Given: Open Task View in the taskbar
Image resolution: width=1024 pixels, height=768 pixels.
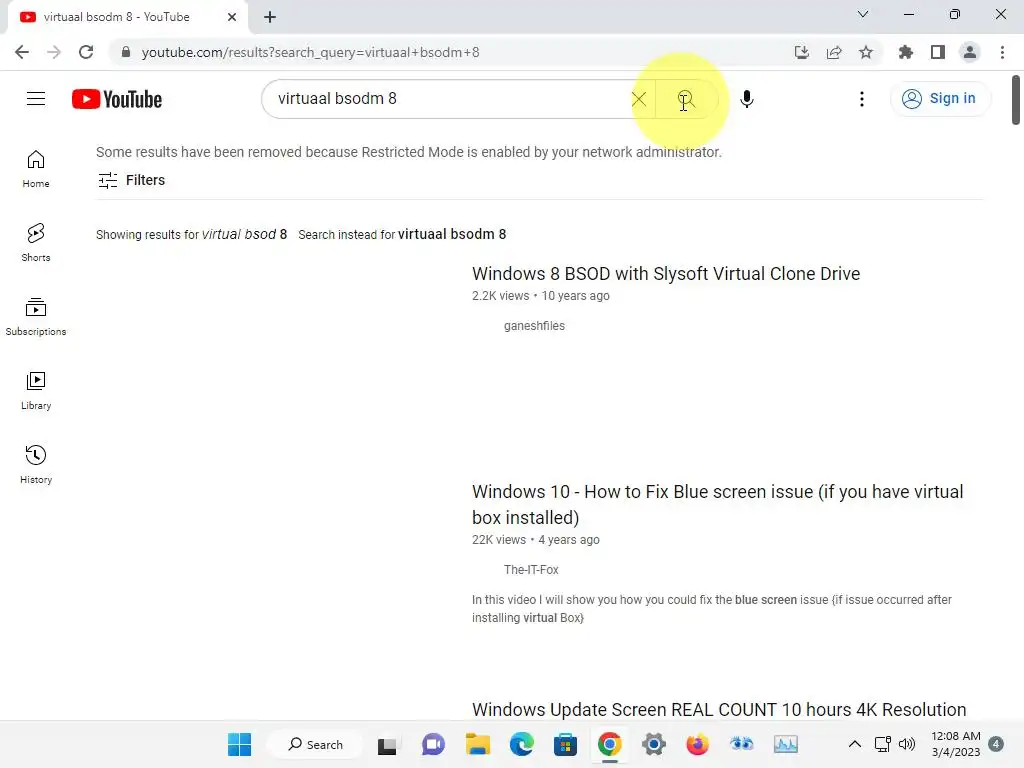Looking at the screenshot, I should [x=387, y=744].
